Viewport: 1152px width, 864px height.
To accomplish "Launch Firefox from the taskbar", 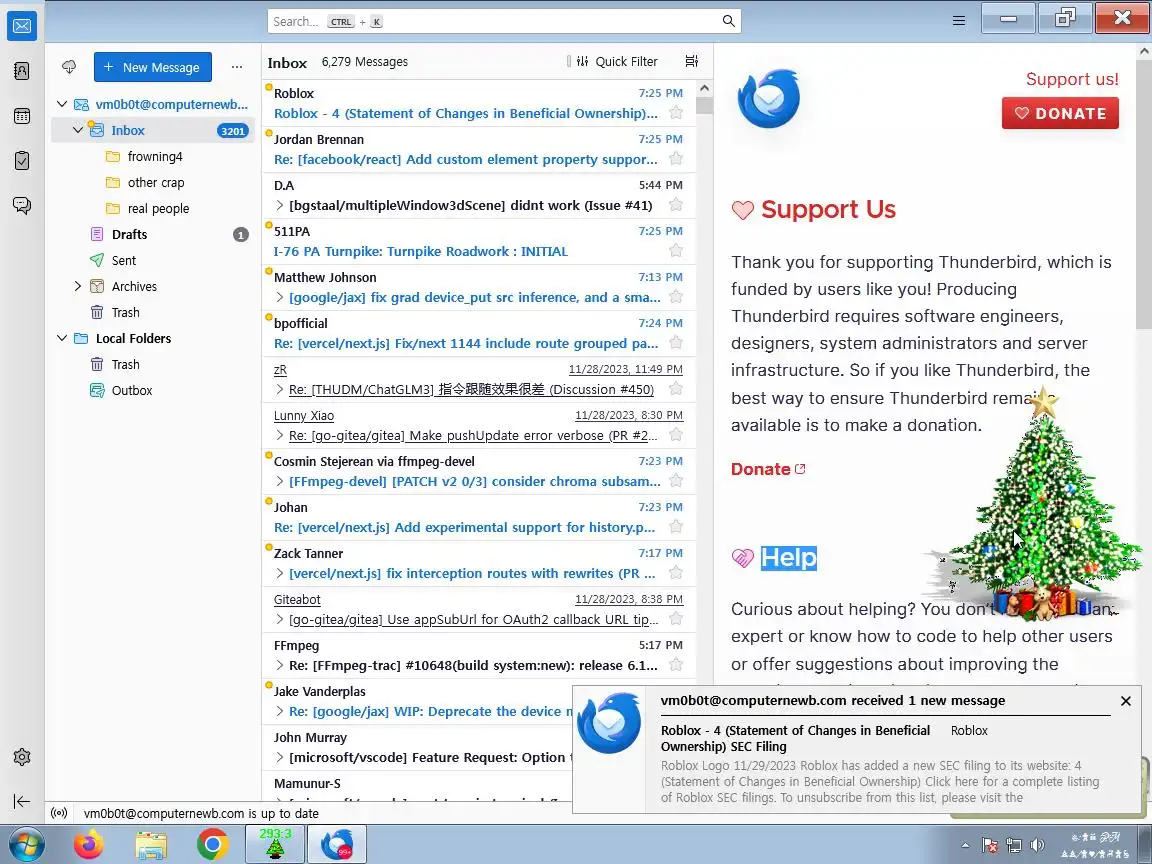I will tap(89, 844).
